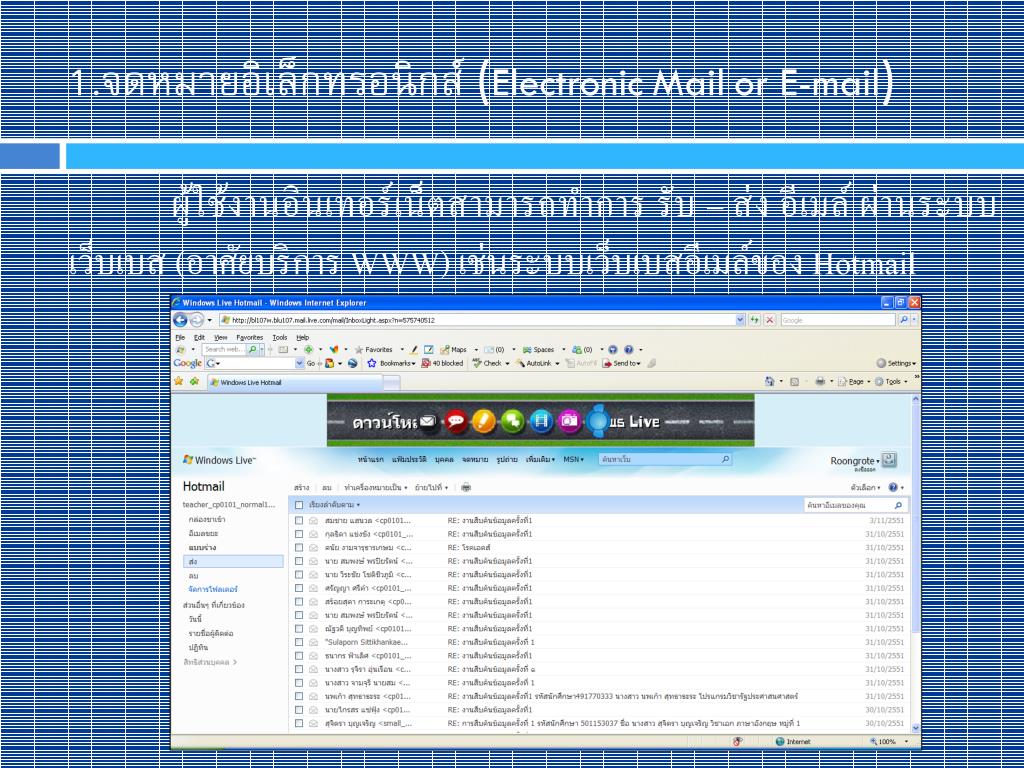Click the message list vertical scrollbar
This screenshot has width=1024, height=768.
(x=916, y=564)
